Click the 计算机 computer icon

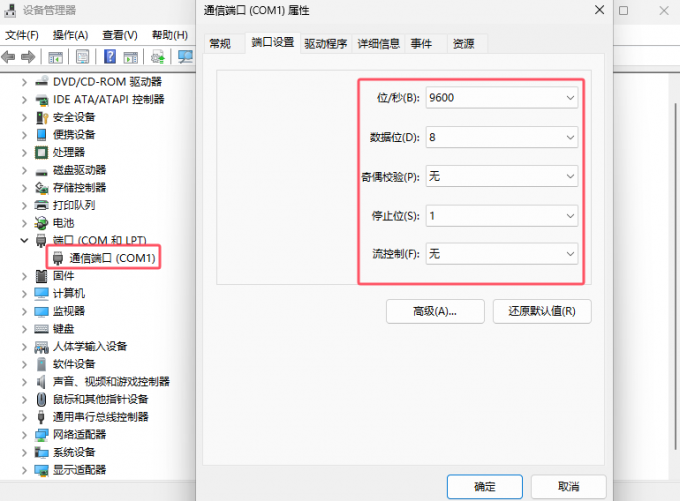click(41, 294)
